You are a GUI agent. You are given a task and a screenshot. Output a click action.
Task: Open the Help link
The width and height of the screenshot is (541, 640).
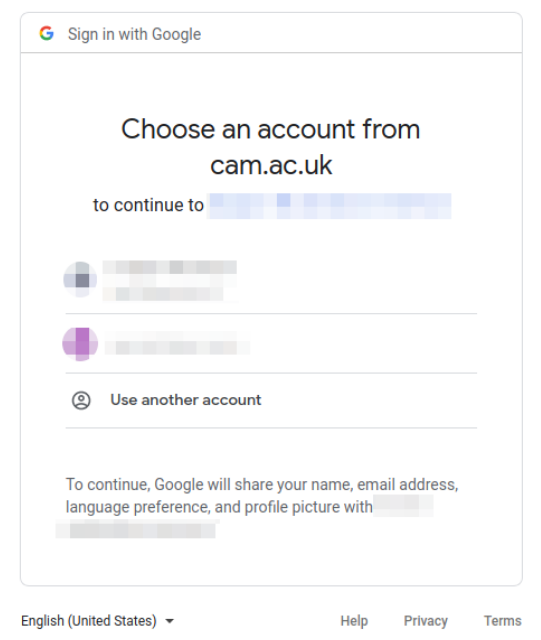coord(354,621)
